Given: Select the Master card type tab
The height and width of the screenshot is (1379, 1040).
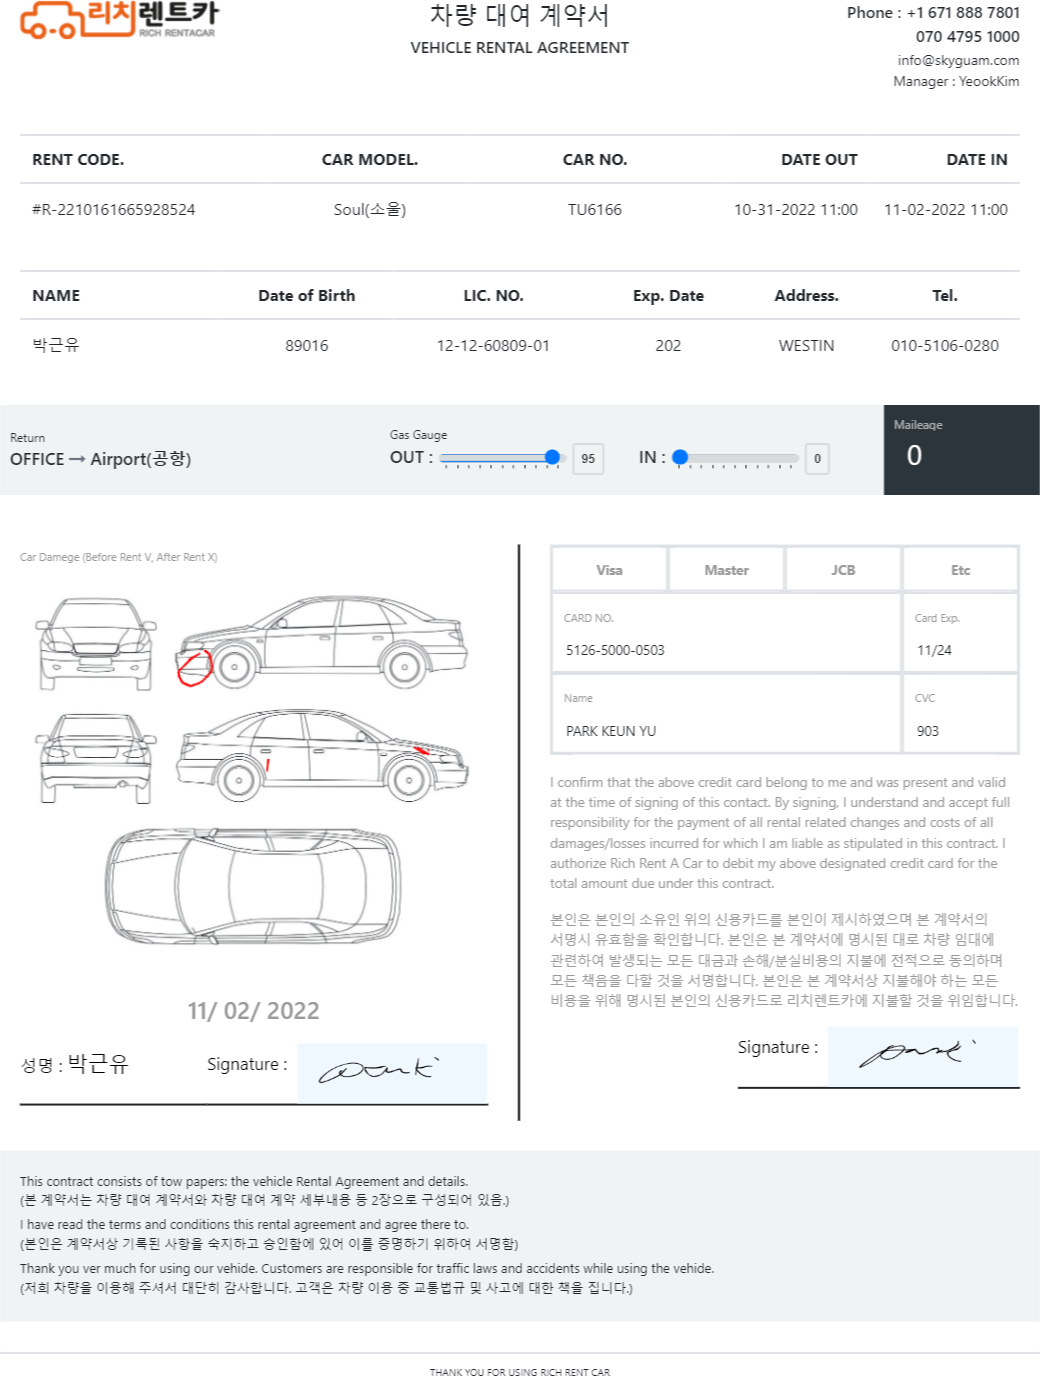Looking at the screenshot, I should (726, 570).
